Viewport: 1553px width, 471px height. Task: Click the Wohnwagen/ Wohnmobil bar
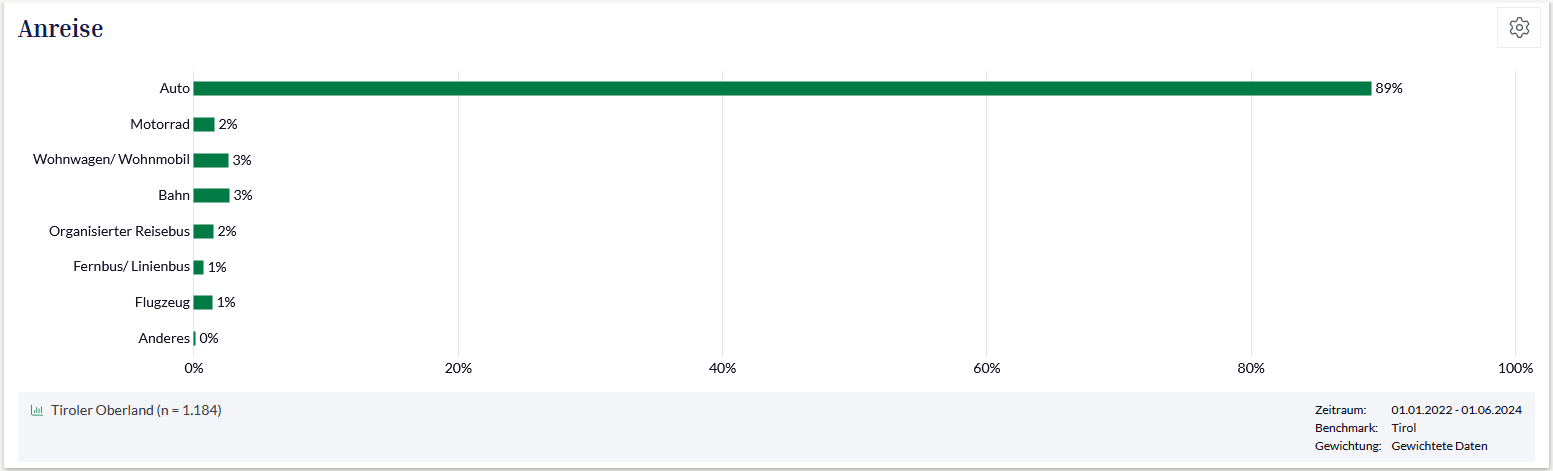tap(211, 160)
